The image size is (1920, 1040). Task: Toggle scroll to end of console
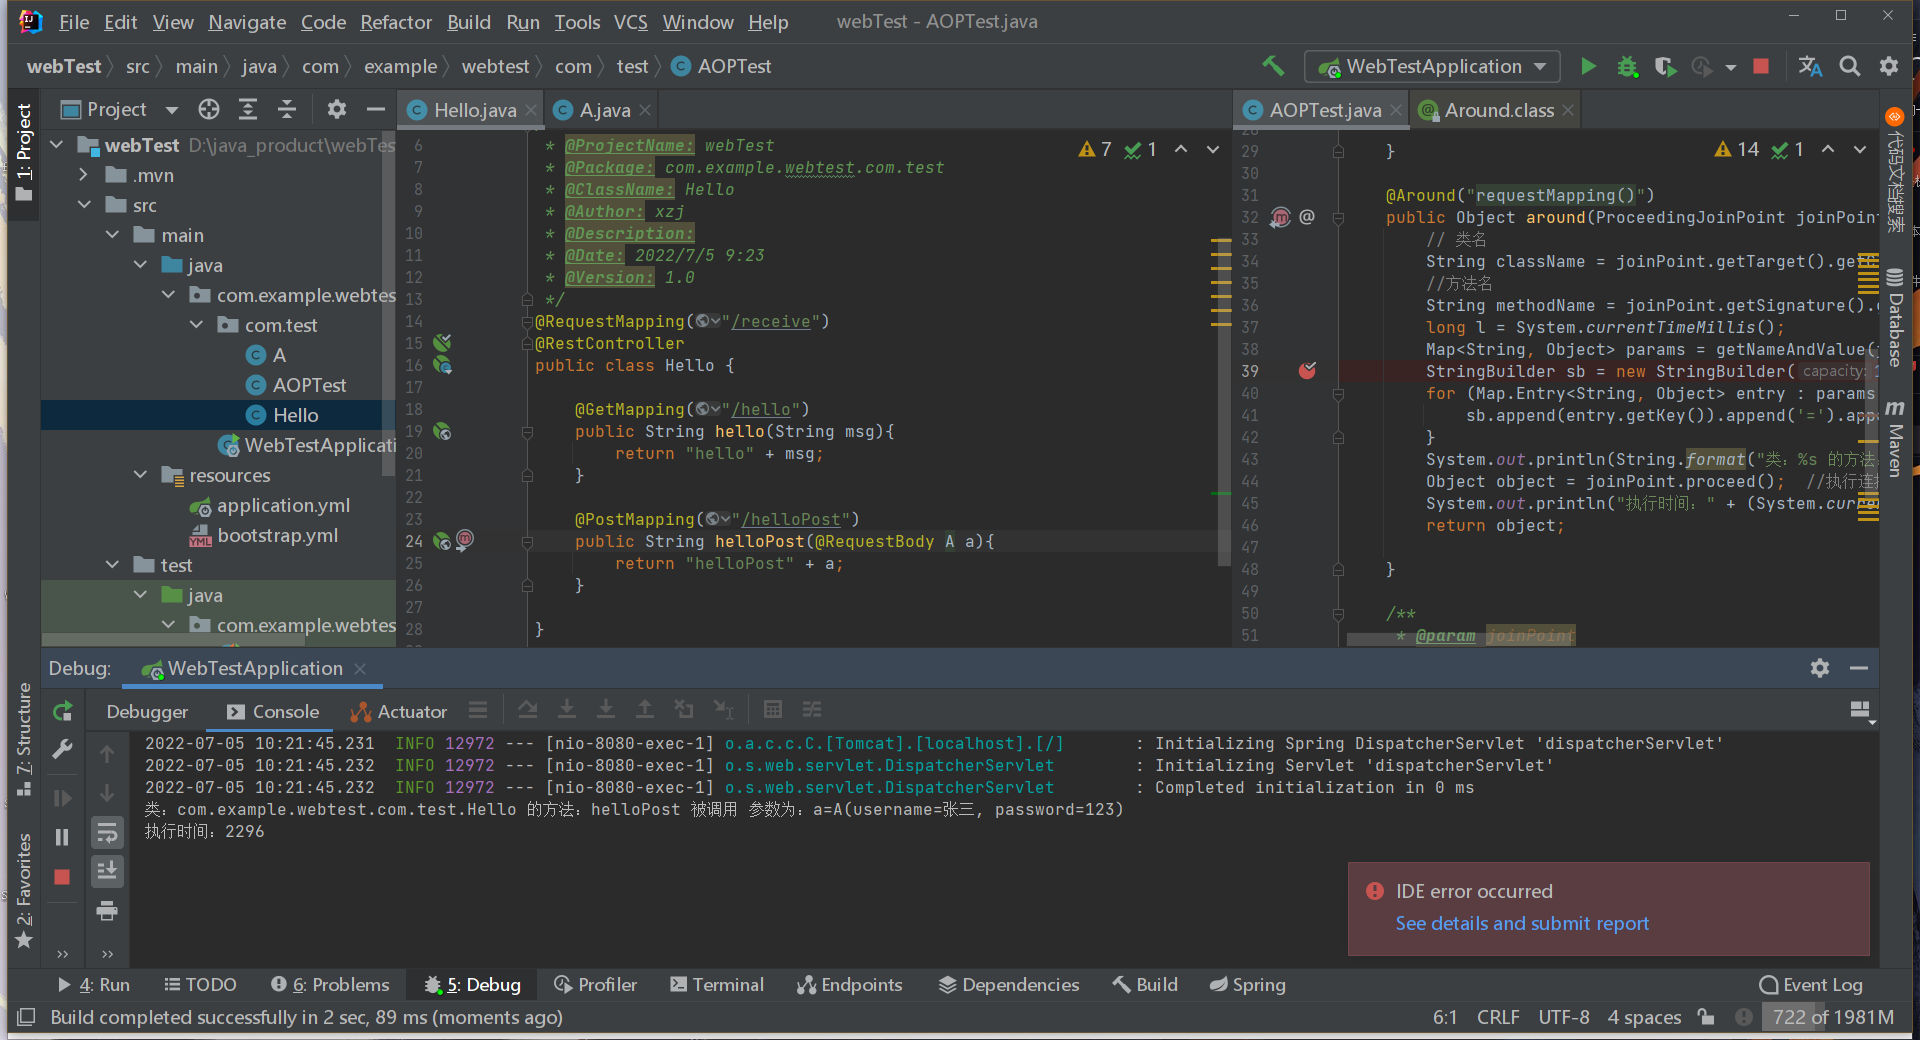tap(107, 871)
